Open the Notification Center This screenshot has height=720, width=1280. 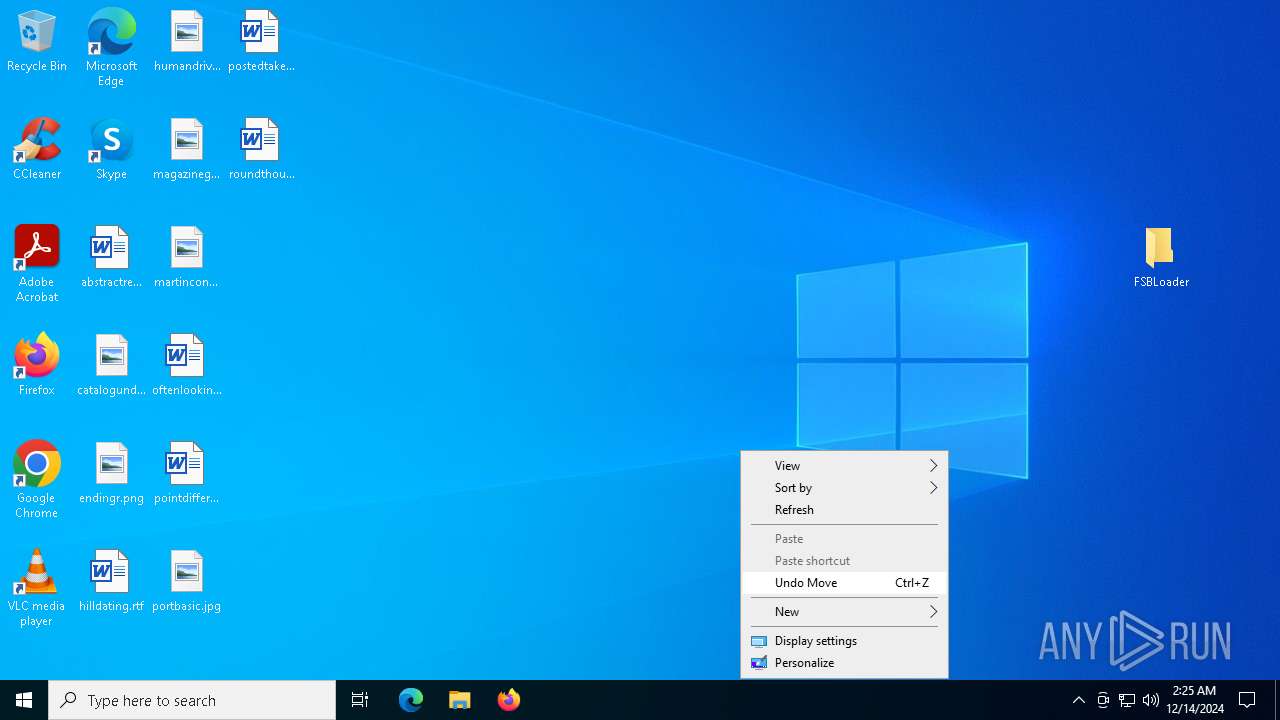1247,700
